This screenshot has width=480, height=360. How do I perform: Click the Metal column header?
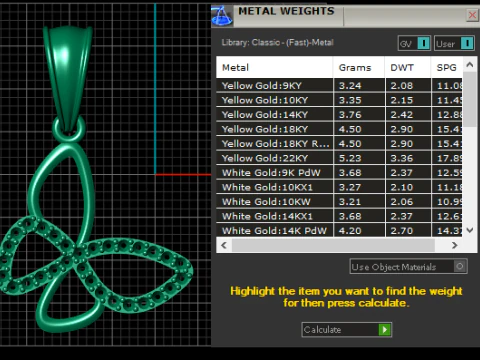(x=274, y=68)
